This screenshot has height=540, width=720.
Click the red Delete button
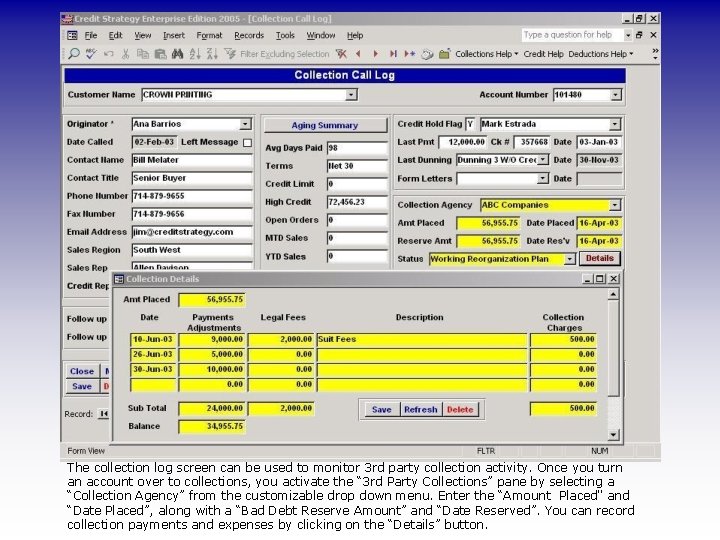460,410
